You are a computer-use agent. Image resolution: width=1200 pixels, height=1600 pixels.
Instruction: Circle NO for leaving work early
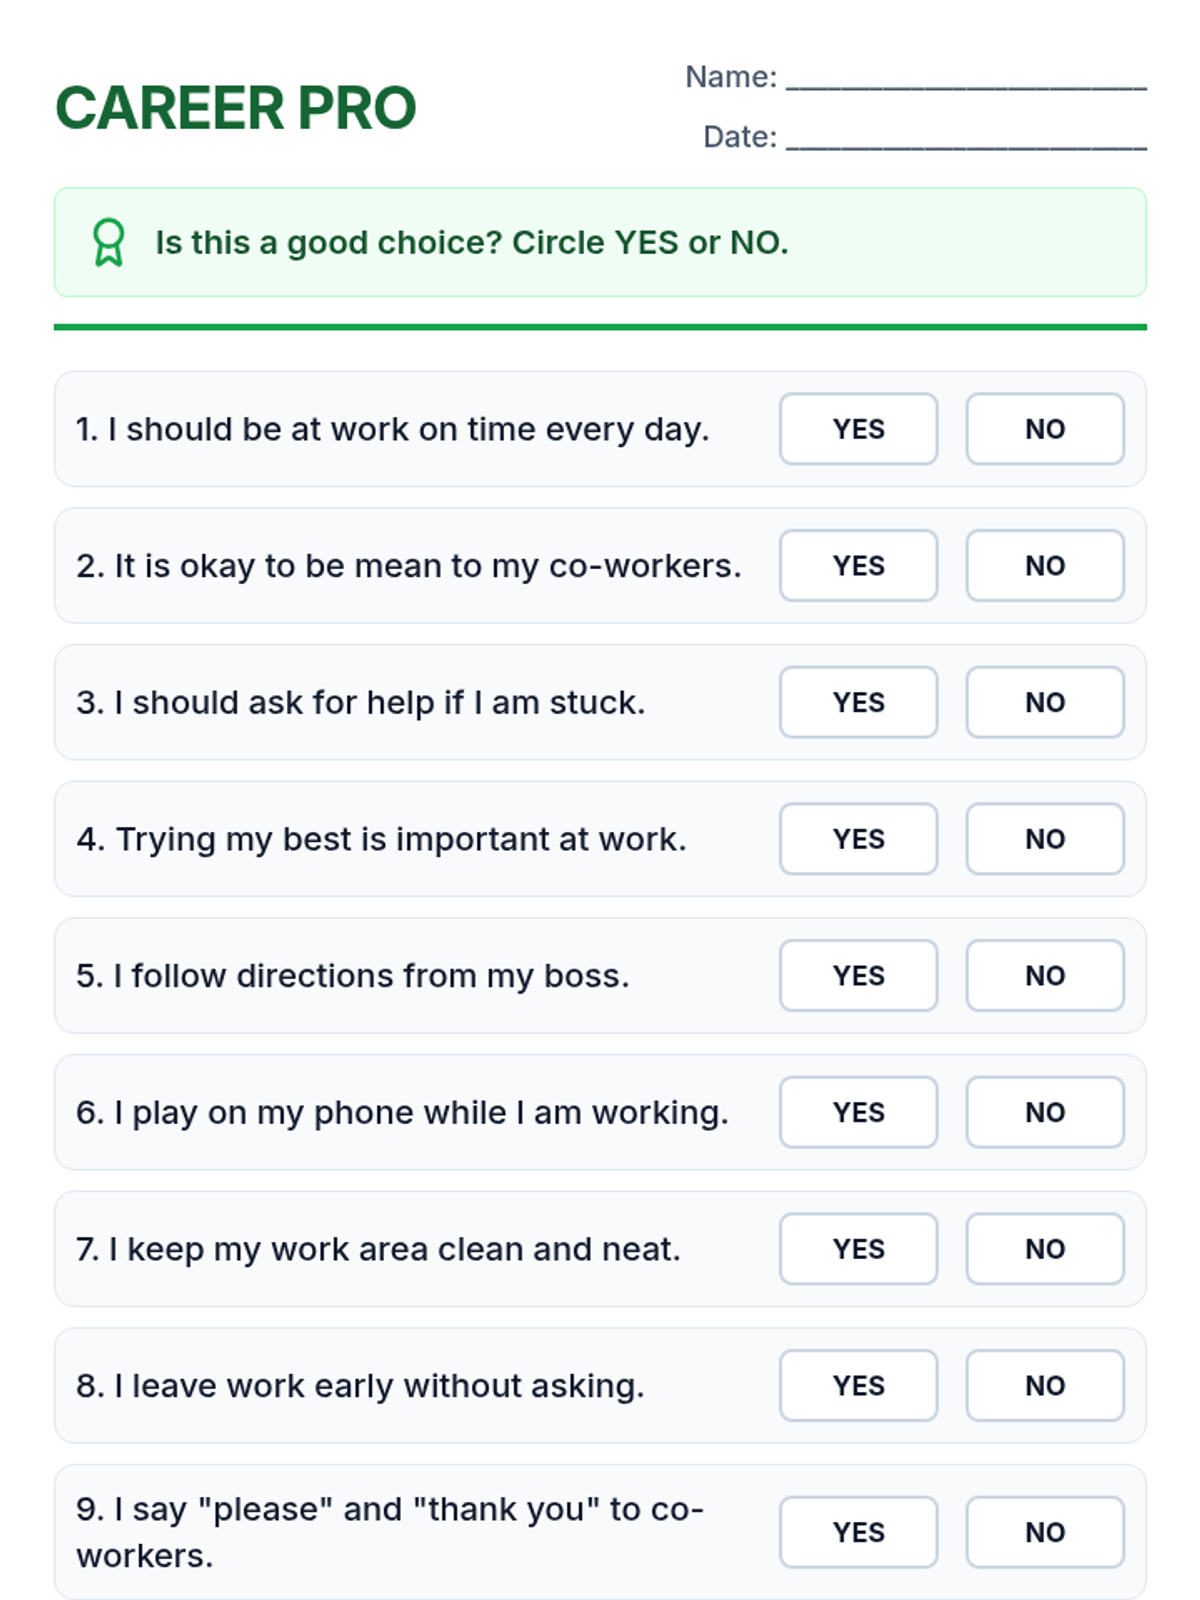(x=1044, y=1386)
